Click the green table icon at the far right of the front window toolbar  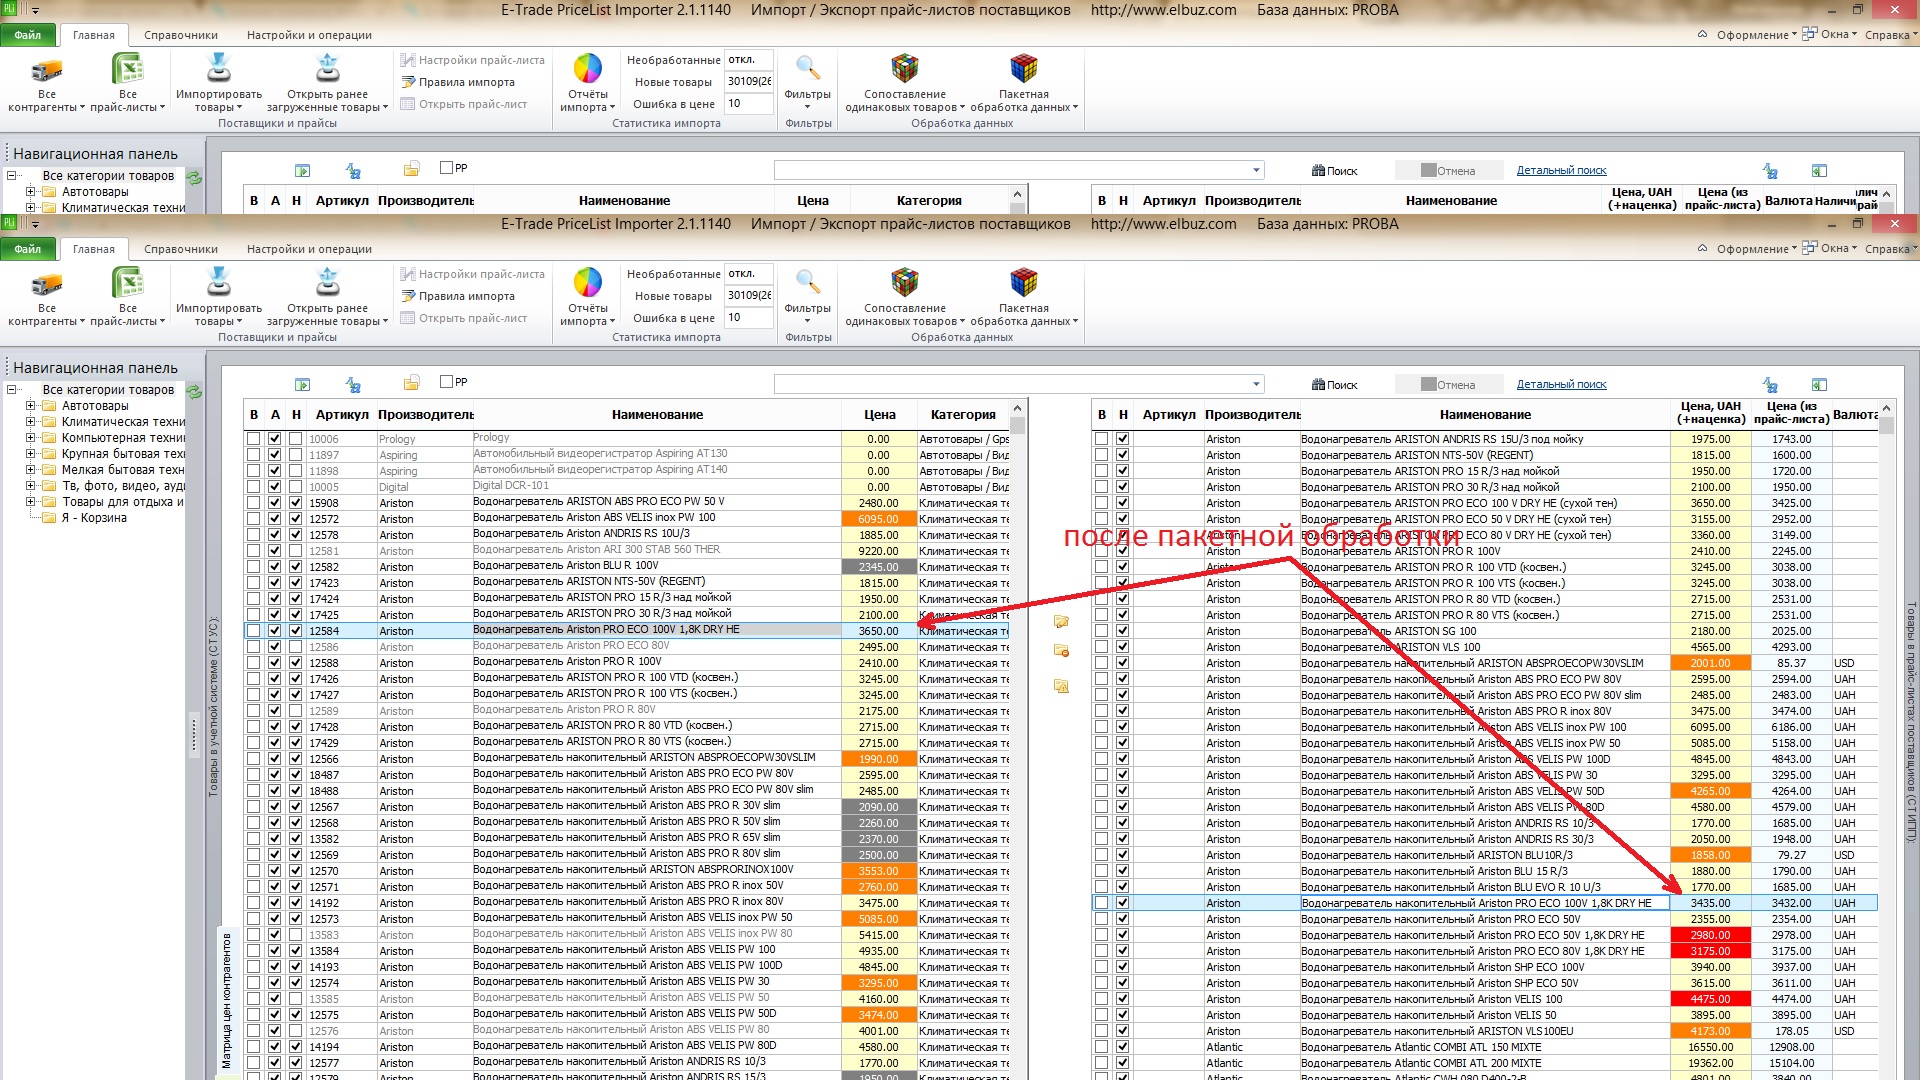point(1819,385)
